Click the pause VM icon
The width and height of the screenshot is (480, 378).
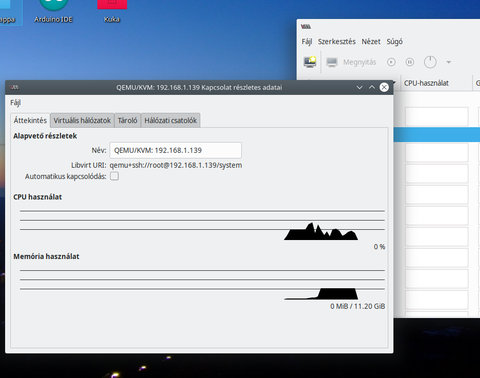pos(410,62)
